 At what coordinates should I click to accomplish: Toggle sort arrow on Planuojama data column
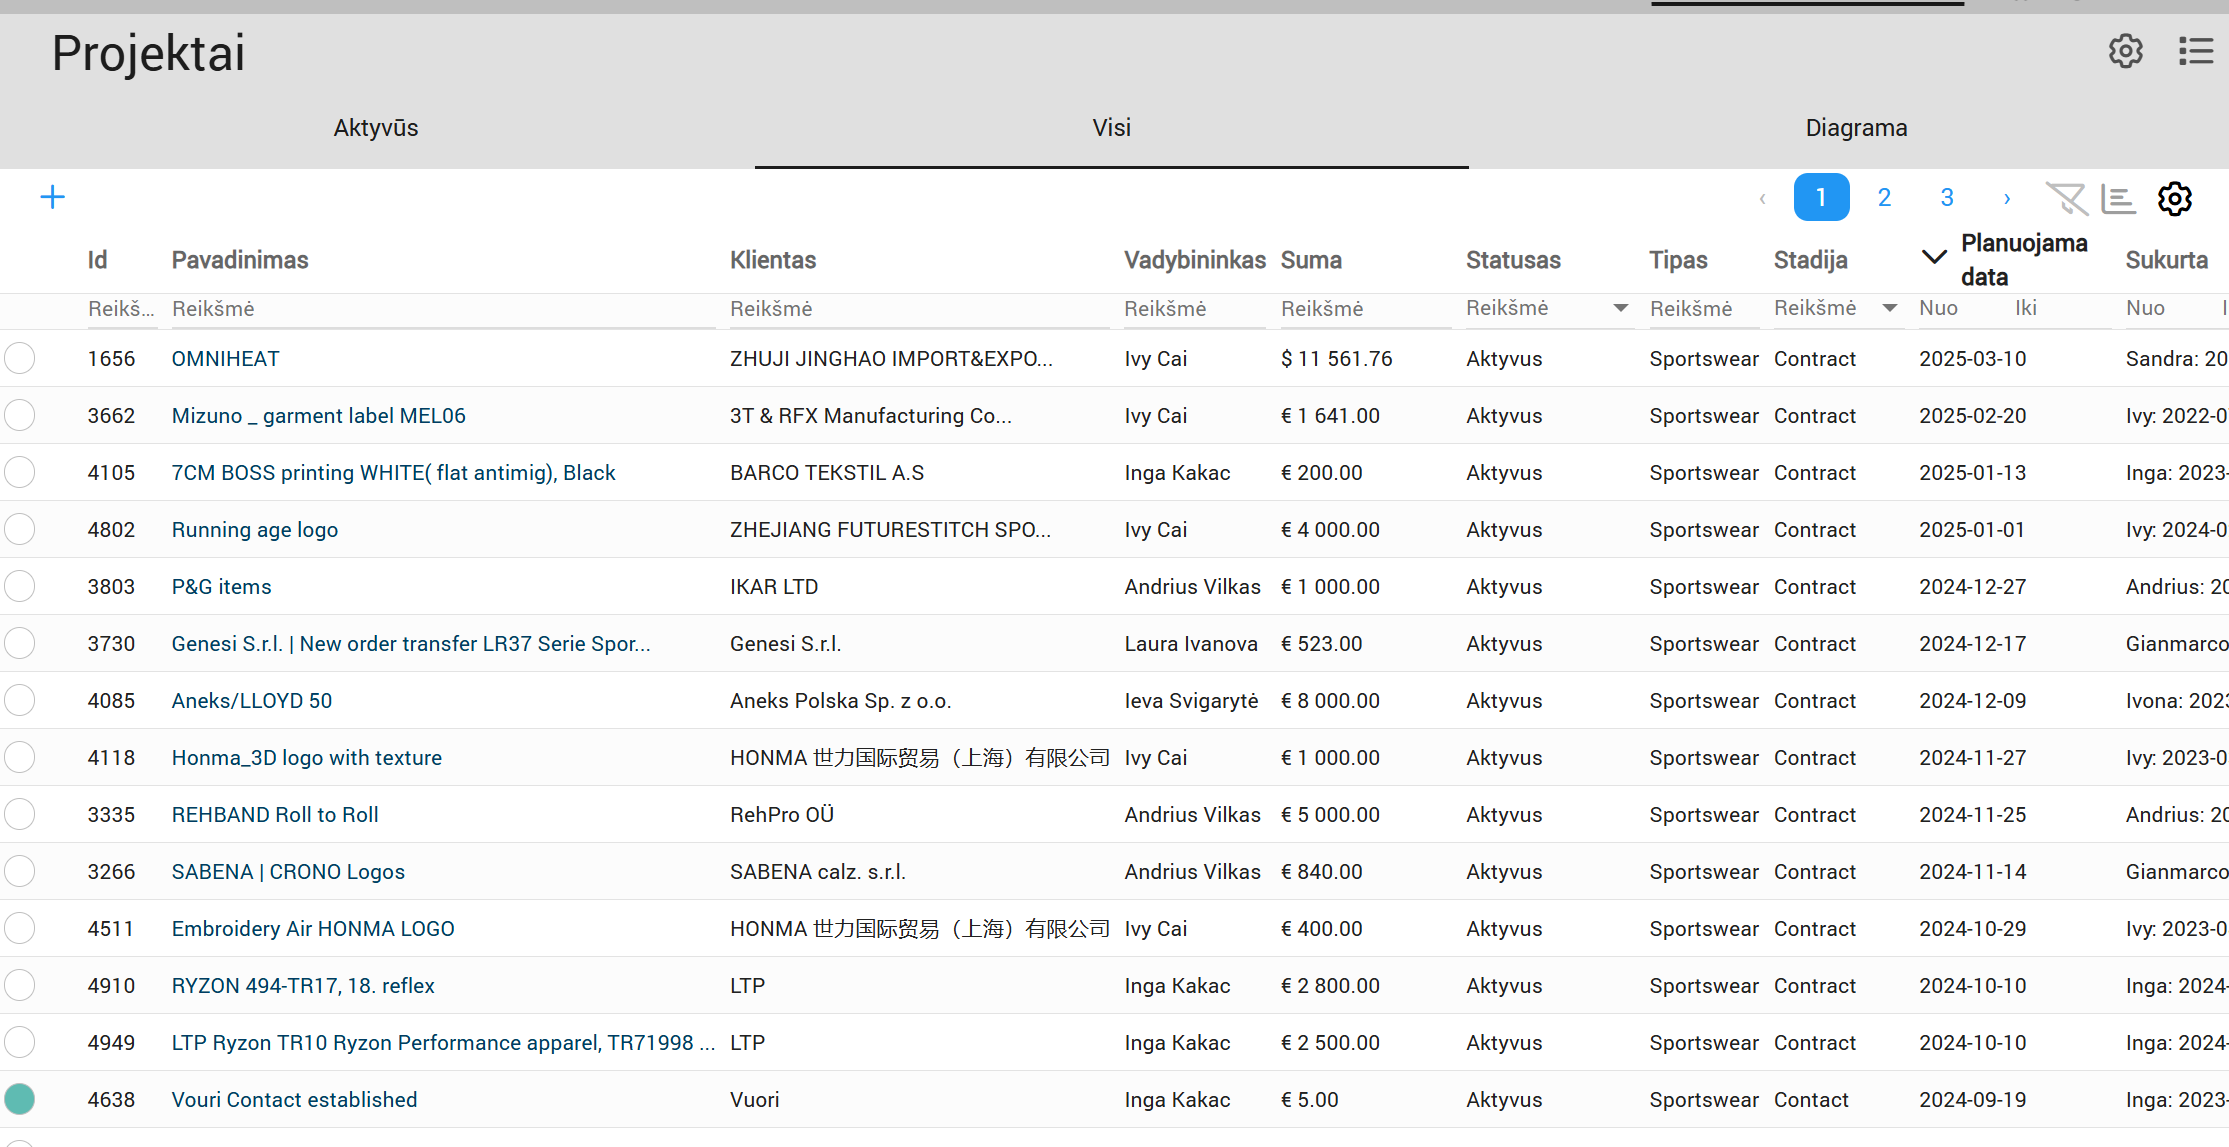click(x=1934, y=257)
